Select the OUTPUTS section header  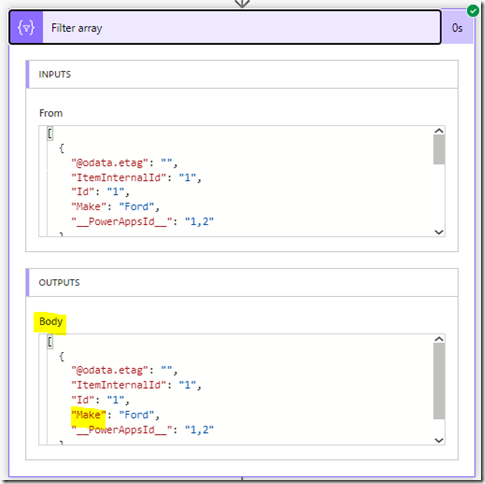242,283
